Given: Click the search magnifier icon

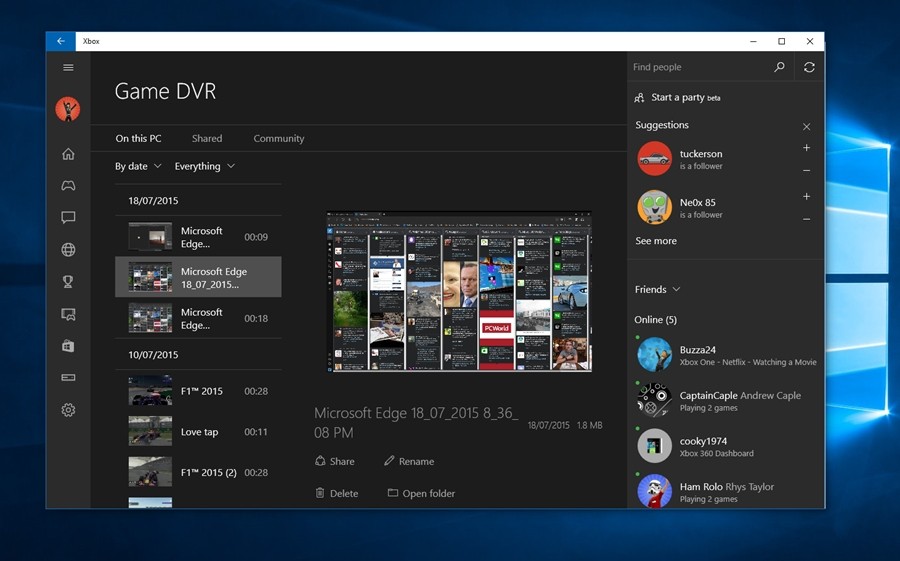Looking at the screenshot, I should (x=780, y=67).
